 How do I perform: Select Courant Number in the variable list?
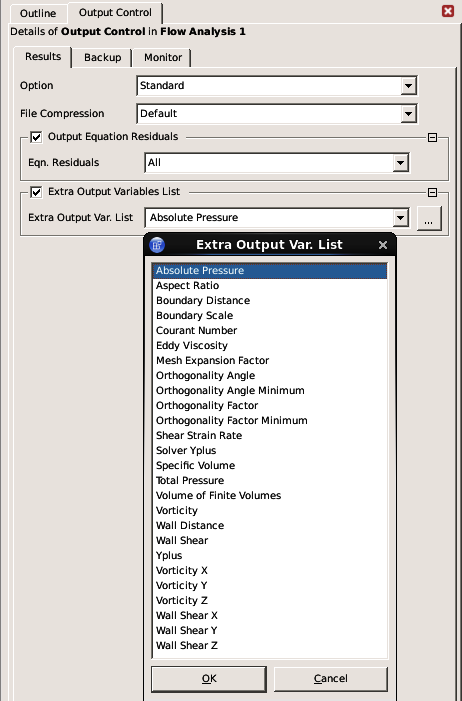(x=270, y=330)
